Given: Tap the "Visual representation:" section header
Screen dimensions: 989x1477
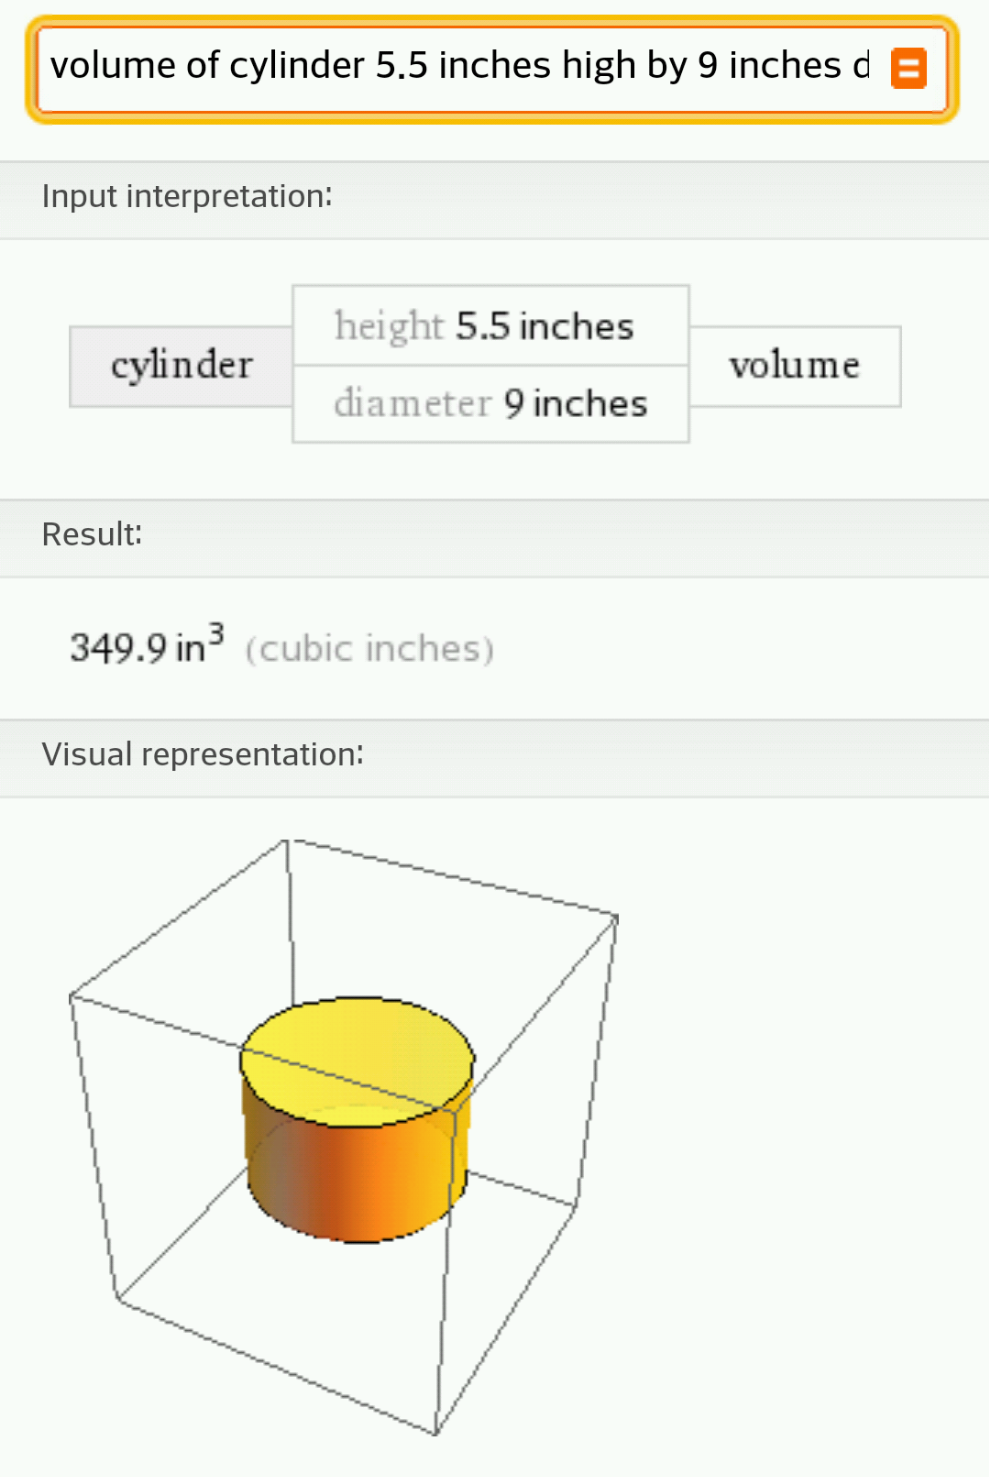Looking at the screenshot, I should click(203, 755).
